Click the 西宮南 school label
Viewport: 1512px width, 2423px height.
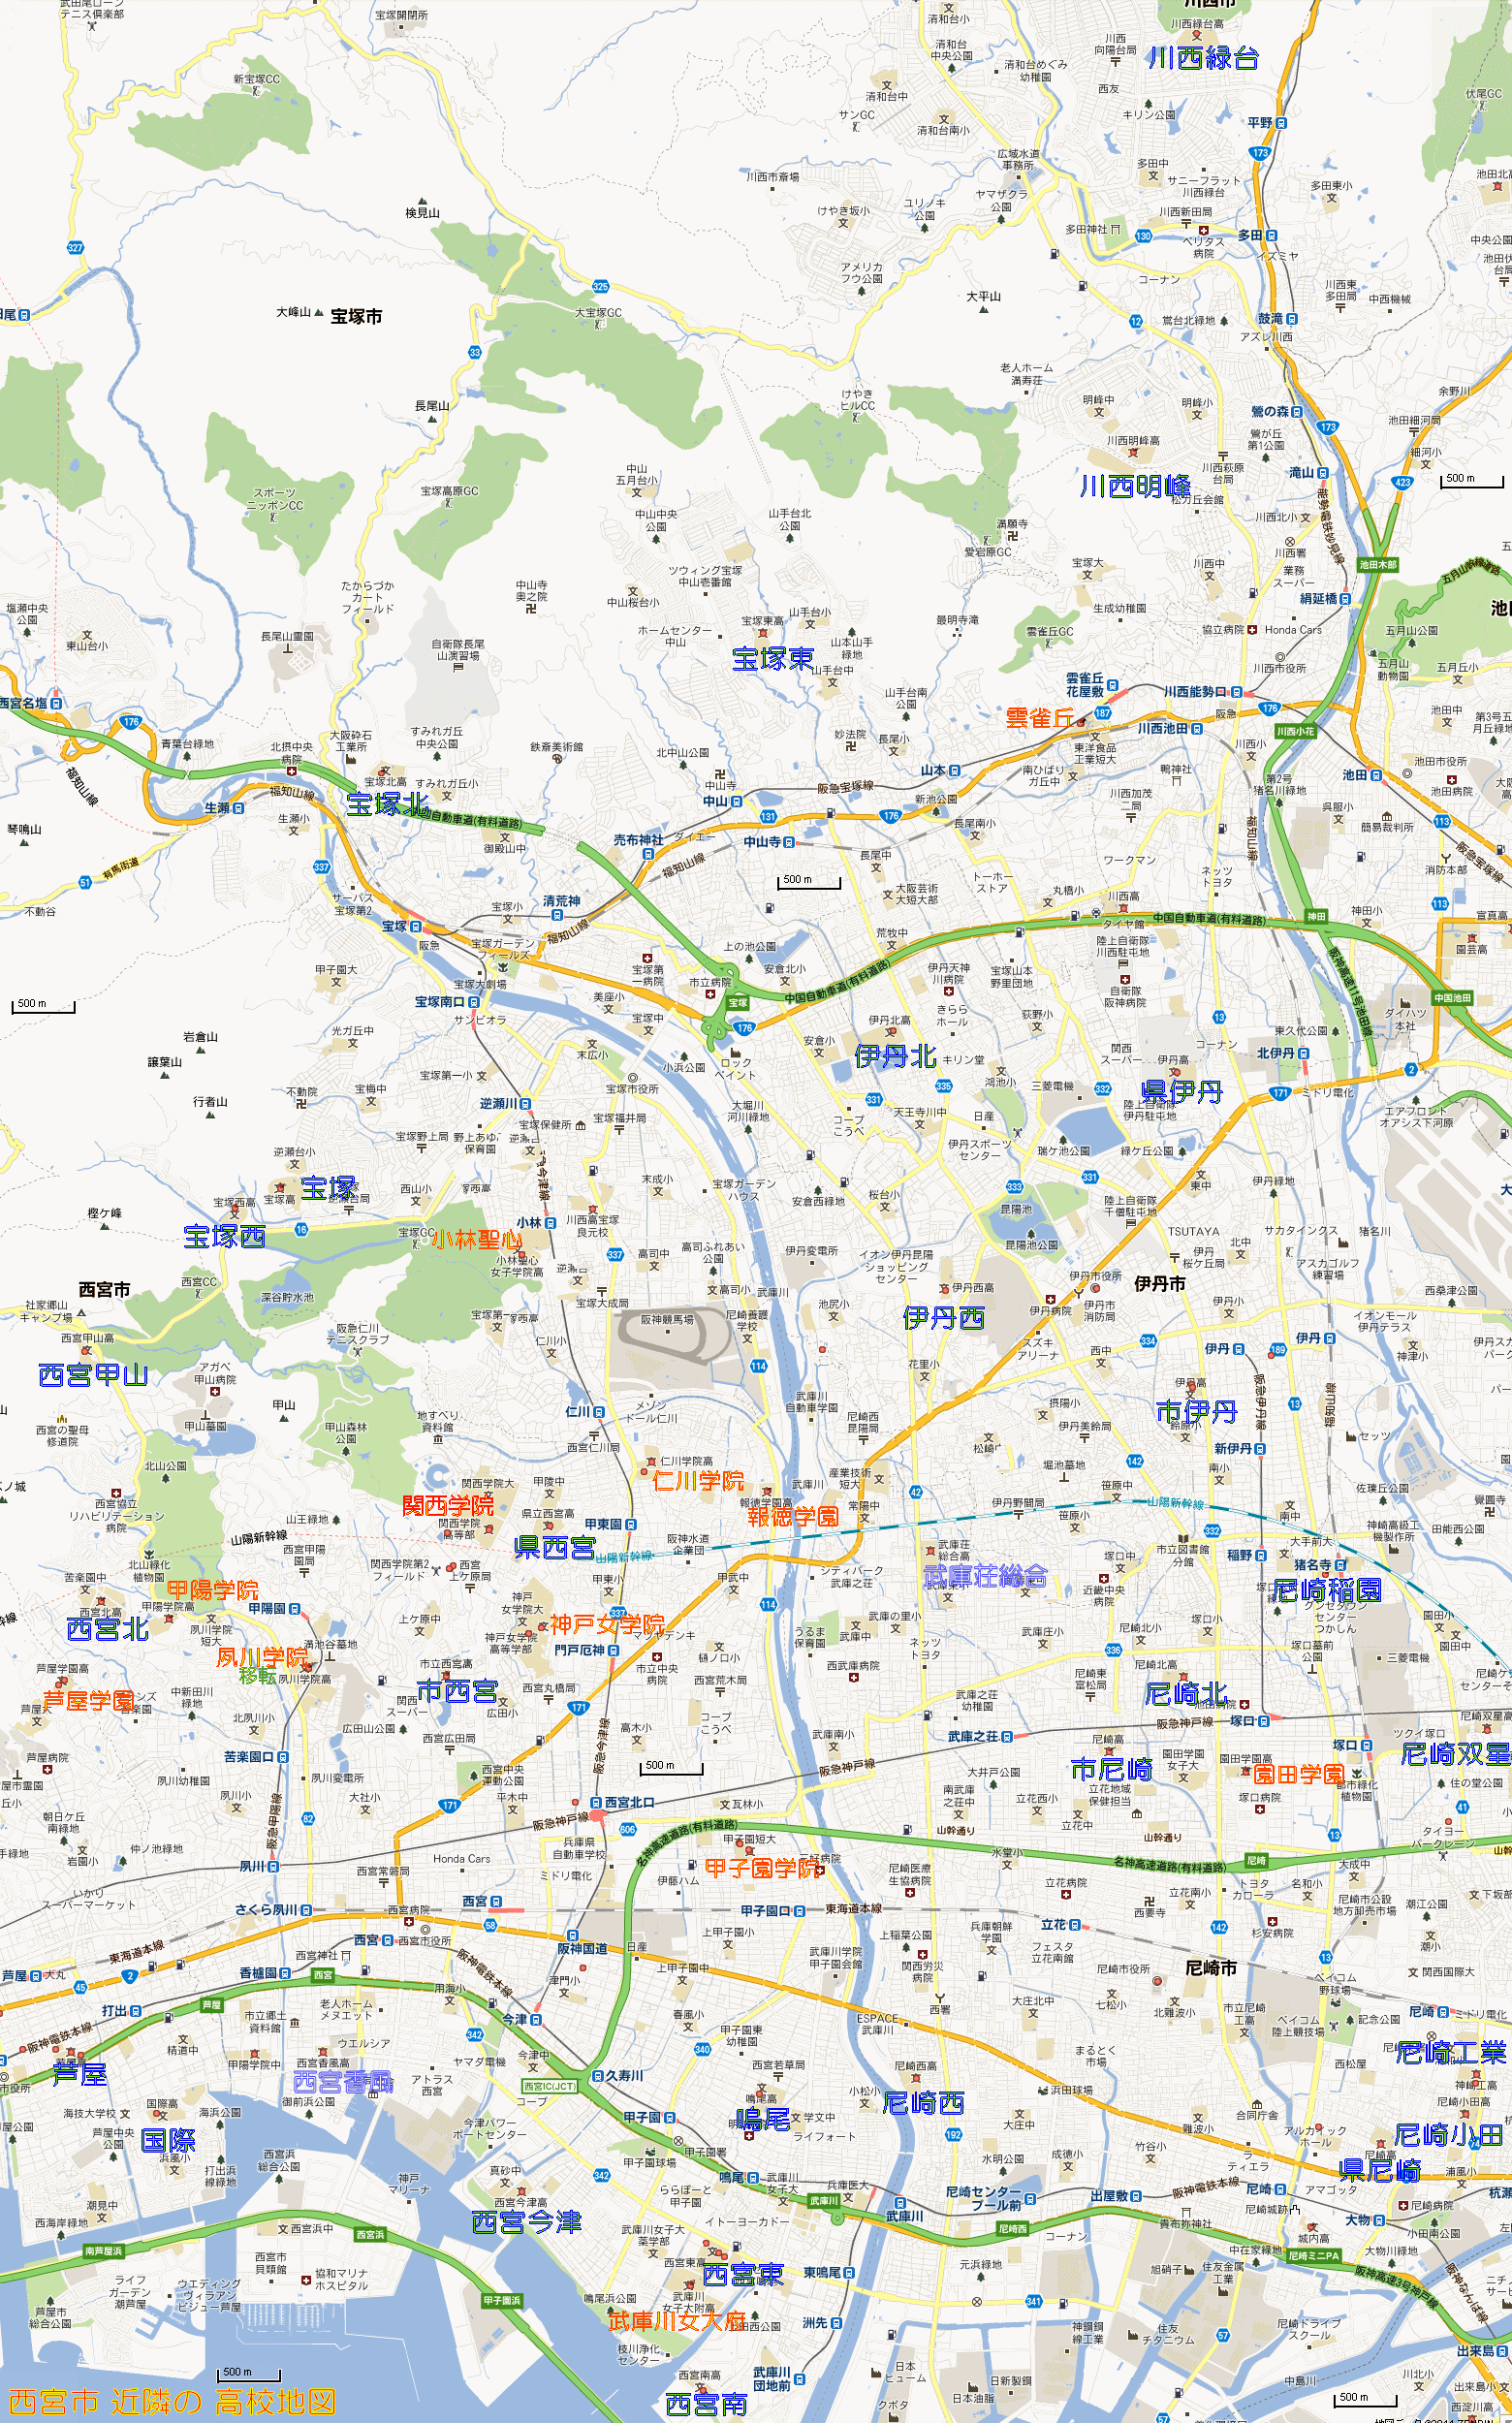[707, 2403]
